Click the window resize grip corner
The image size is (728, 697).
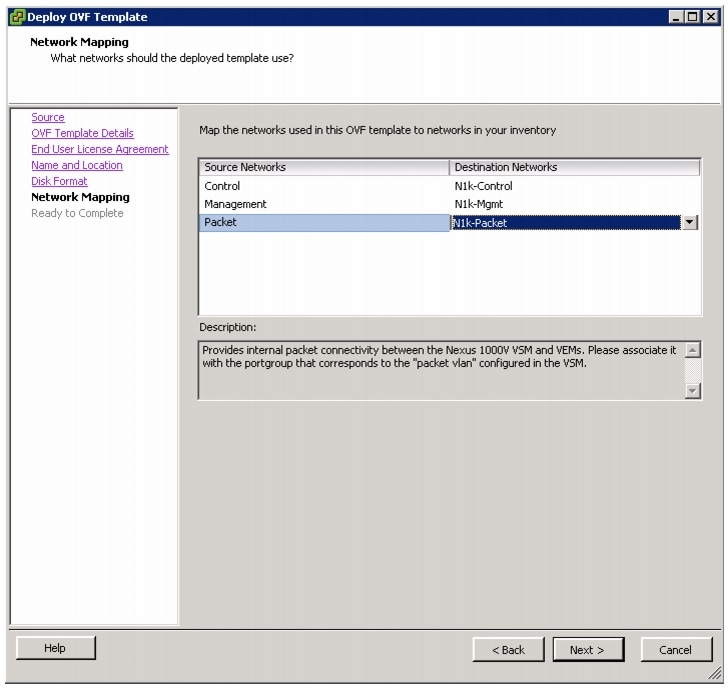pyautogui.click(x=715, y=674)
